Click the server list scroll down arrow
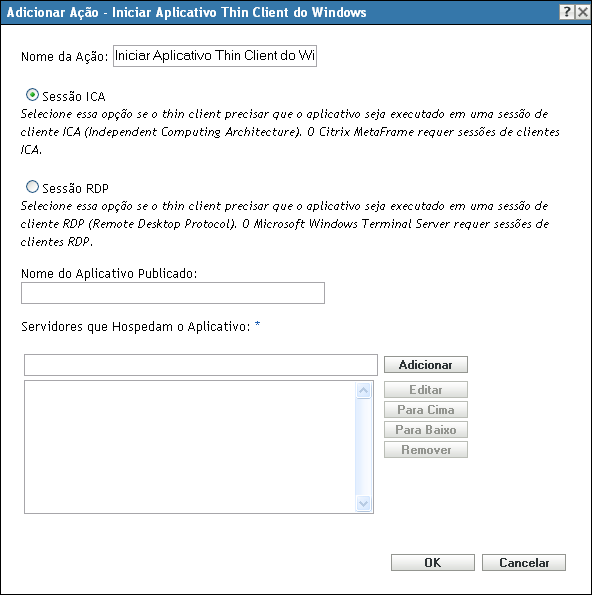This screenshot has width=592, height=595. [x=364, y=504]
